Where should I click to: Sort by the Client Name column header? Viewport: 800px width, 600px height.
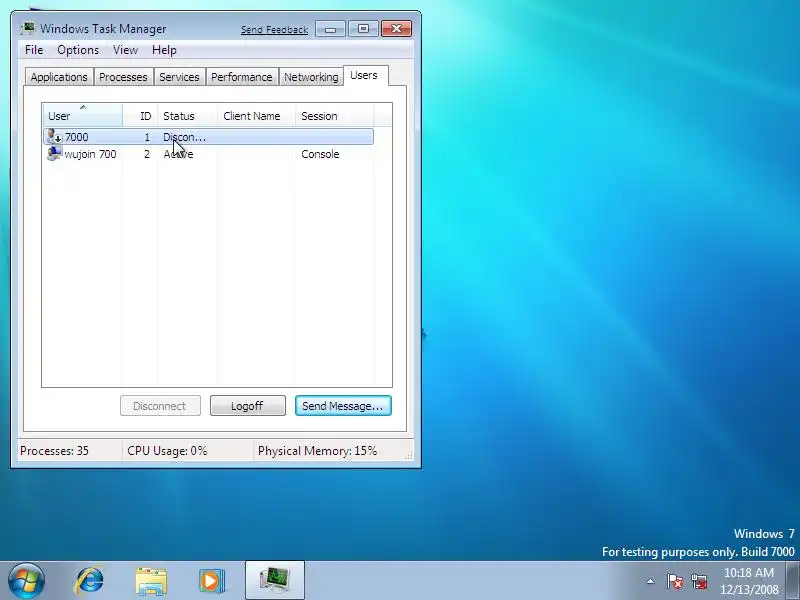tap(257, 116)
